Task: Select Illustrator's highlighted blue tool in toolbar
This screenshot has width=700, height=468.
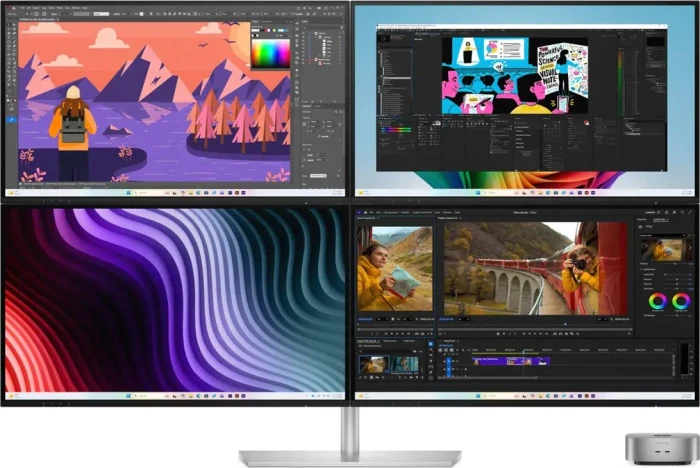Action: [x=12, y=120]
